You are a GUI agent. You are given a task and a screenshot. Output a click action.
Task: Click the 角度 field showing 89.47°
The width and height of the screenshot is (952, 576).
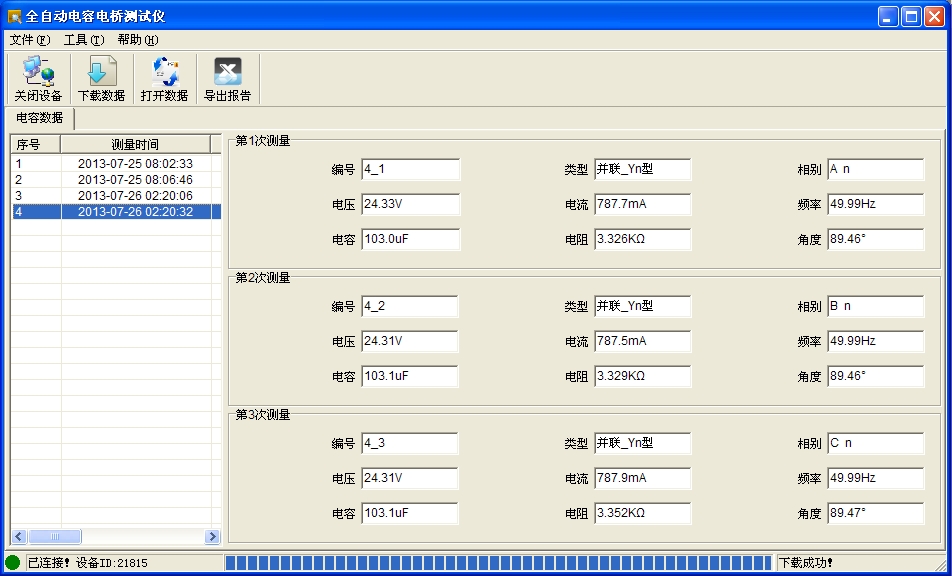coord(876,513)
